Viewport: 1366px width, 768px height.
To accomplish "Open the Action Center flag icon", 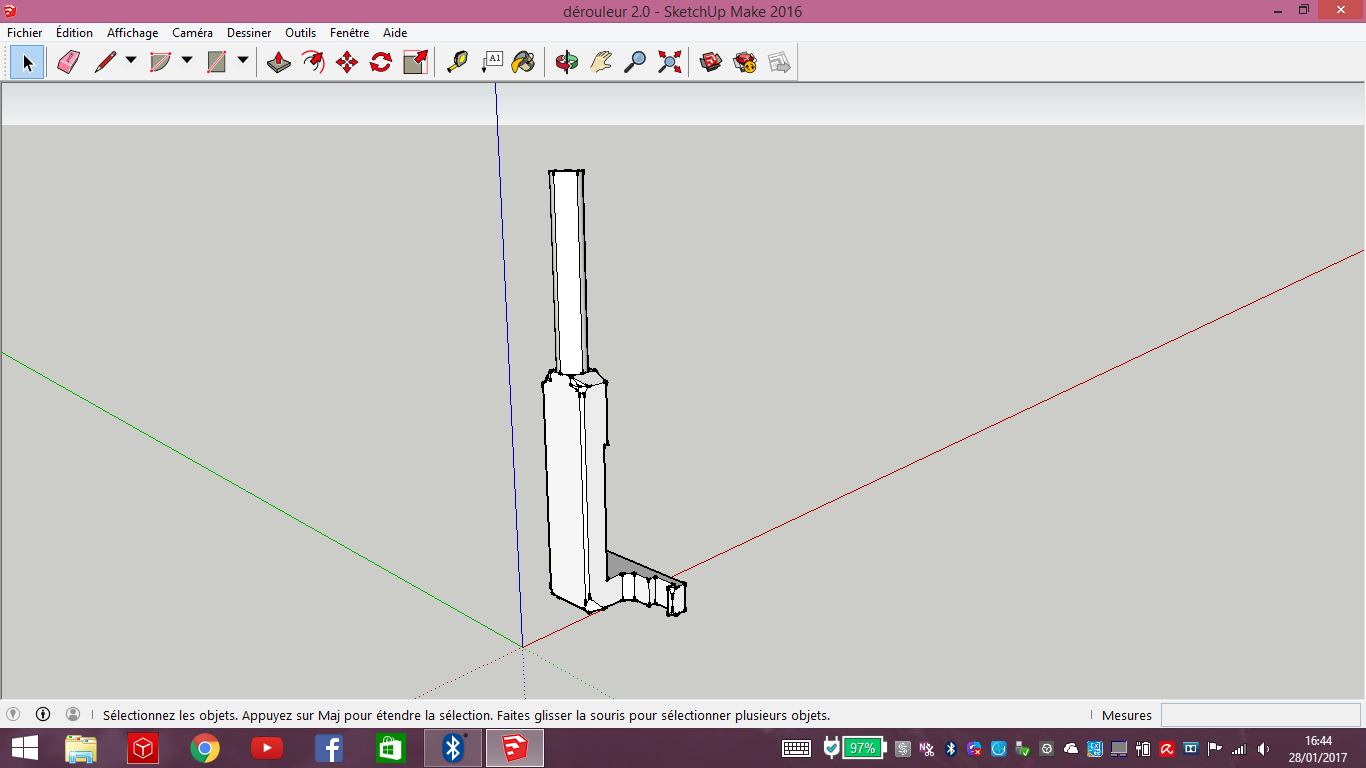I will tap(1215, 748).
